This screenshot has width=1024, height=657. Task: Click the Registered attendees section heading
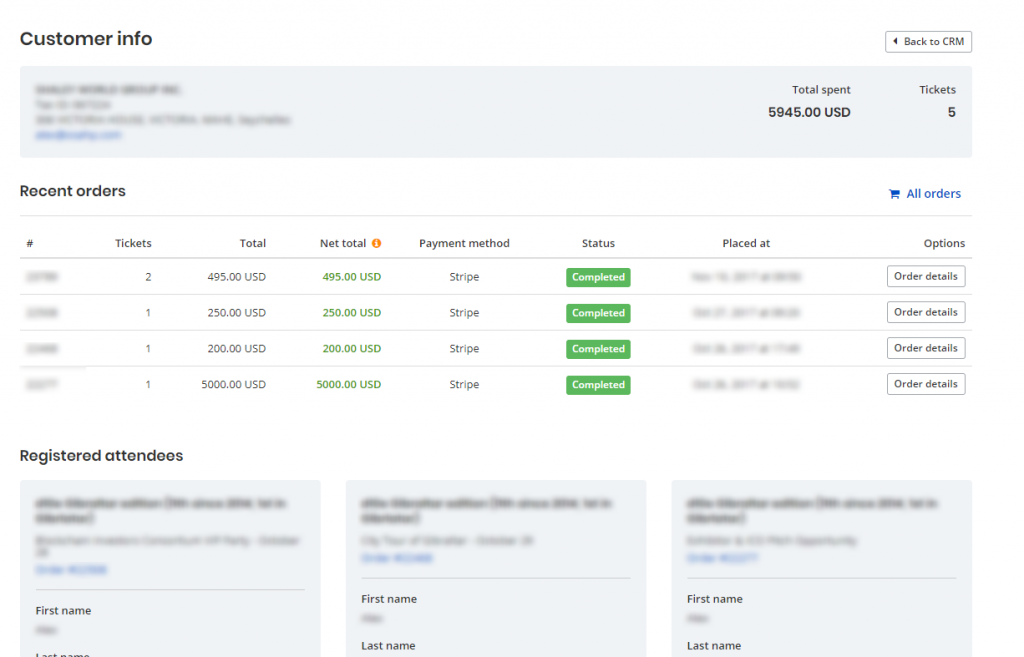tap(101, 456)
